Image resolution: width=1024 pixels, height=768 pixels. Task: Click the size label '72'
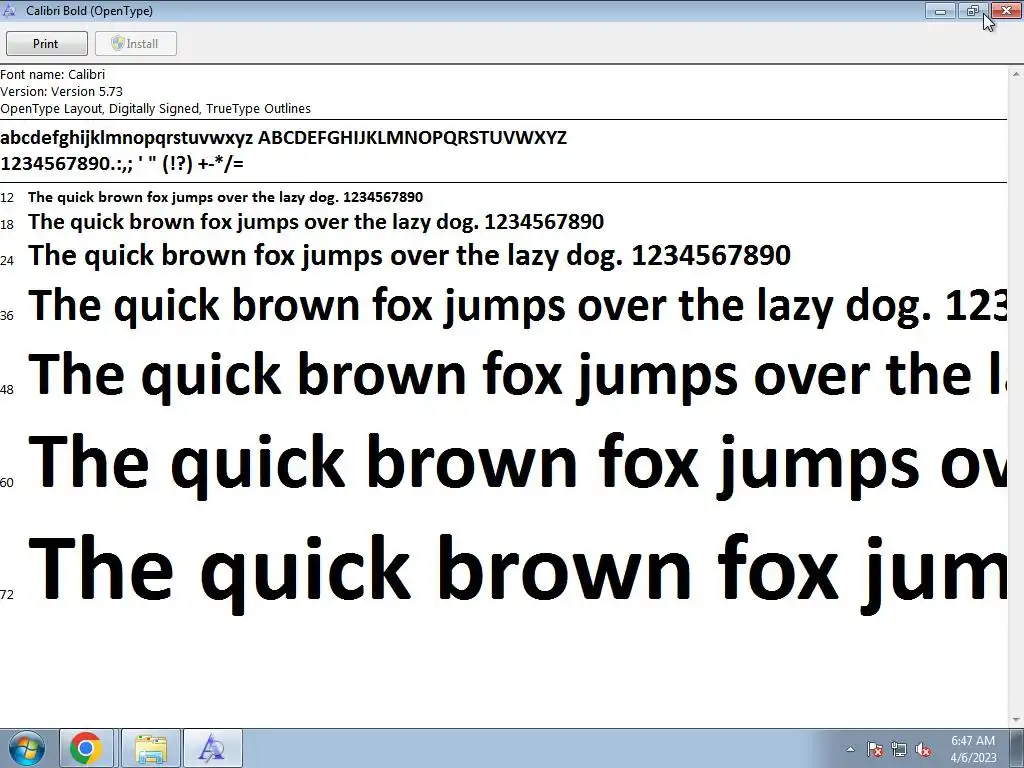[x=7, y=594]
